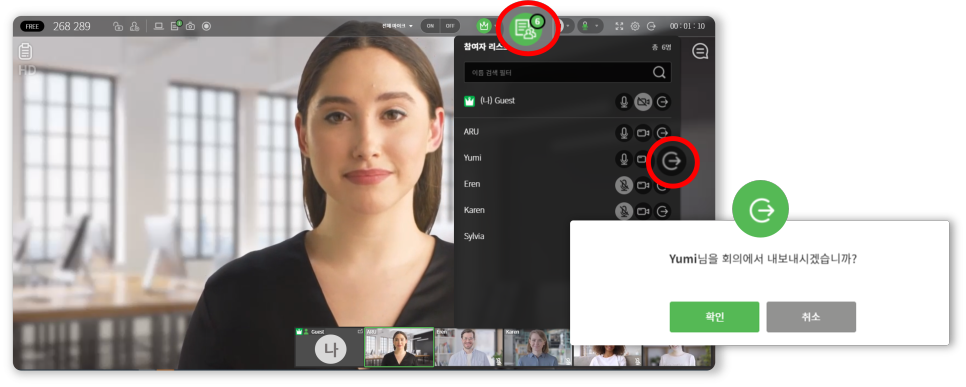Mute Yumi's microphone
Screen dimensions: 966x387
pos(624,158)
